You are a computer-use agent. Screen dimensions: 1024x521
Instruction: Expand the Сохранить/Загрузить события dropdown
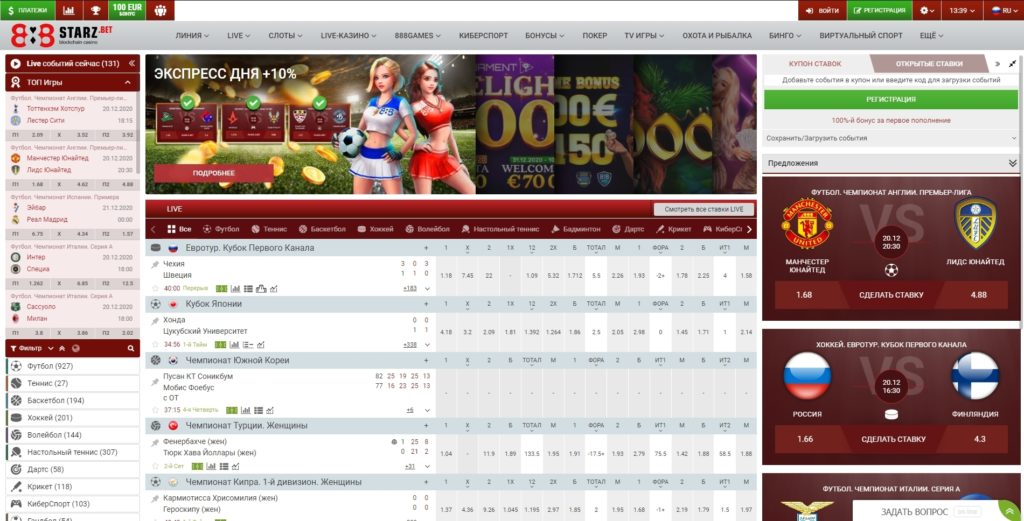1011,138
